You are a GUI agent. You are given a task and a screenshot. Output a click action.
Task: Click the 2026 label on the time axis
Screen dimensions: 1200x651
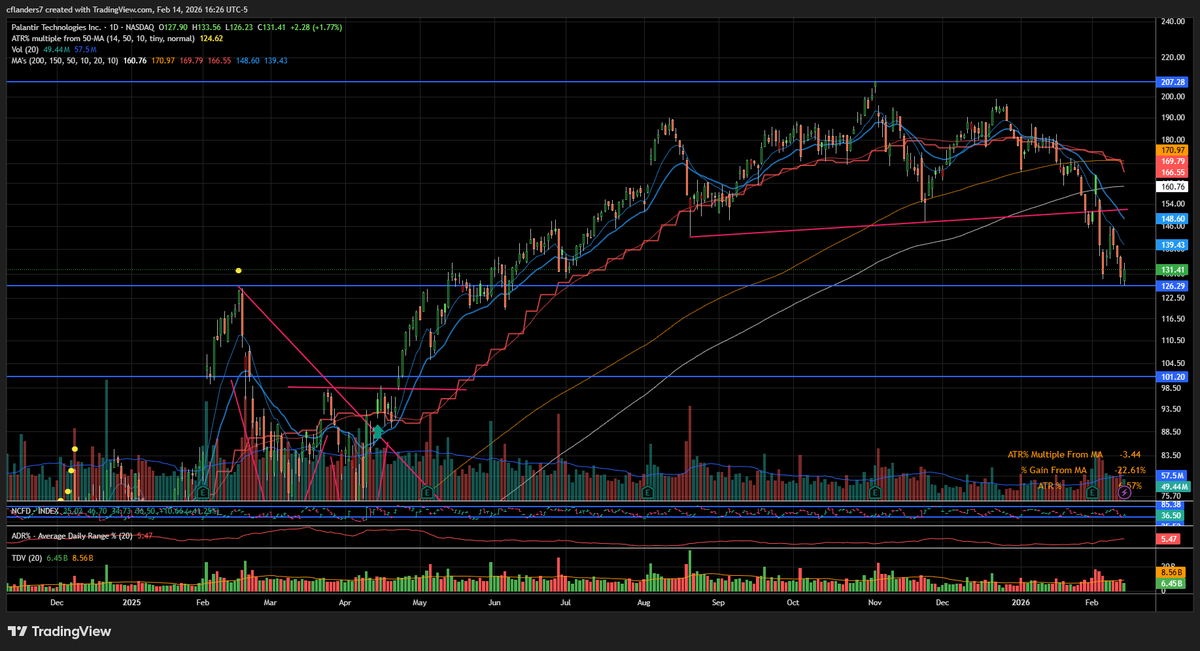1021,603
